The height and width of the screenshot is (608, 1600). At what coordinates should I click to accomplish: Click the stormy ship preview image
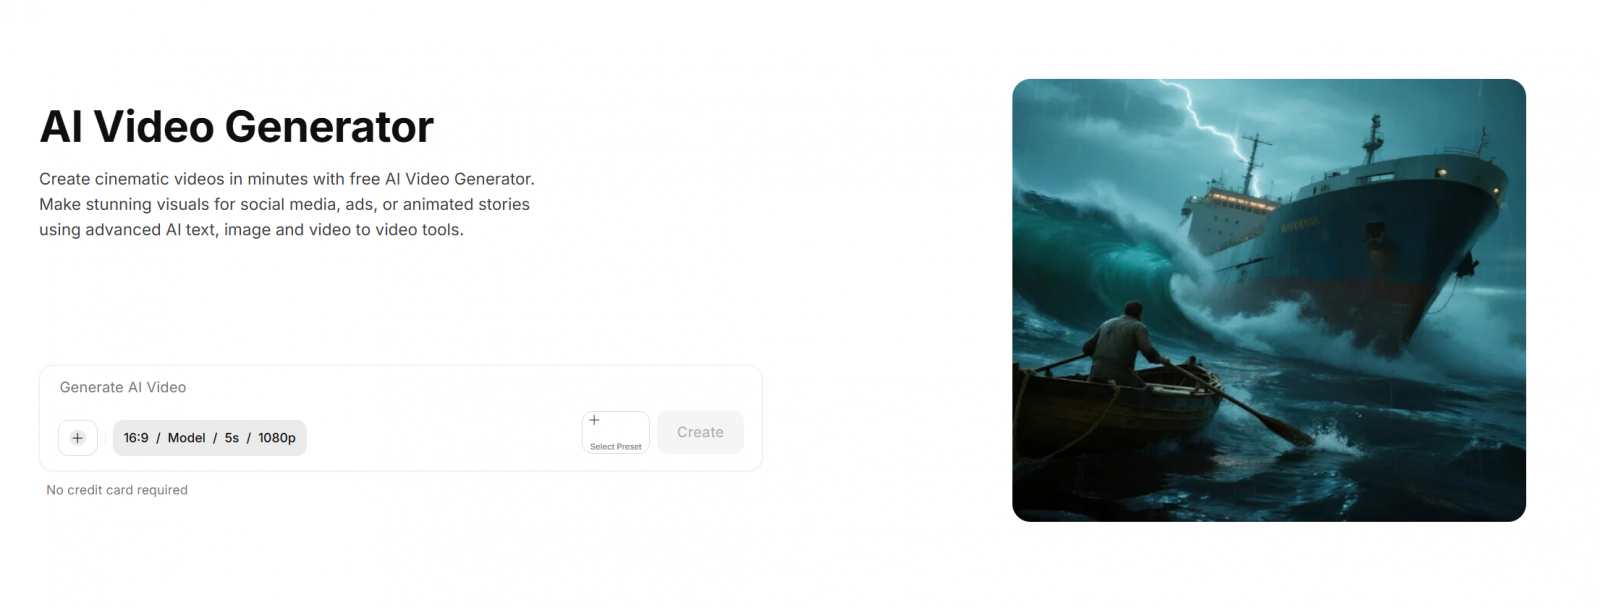pos(1269,300)
